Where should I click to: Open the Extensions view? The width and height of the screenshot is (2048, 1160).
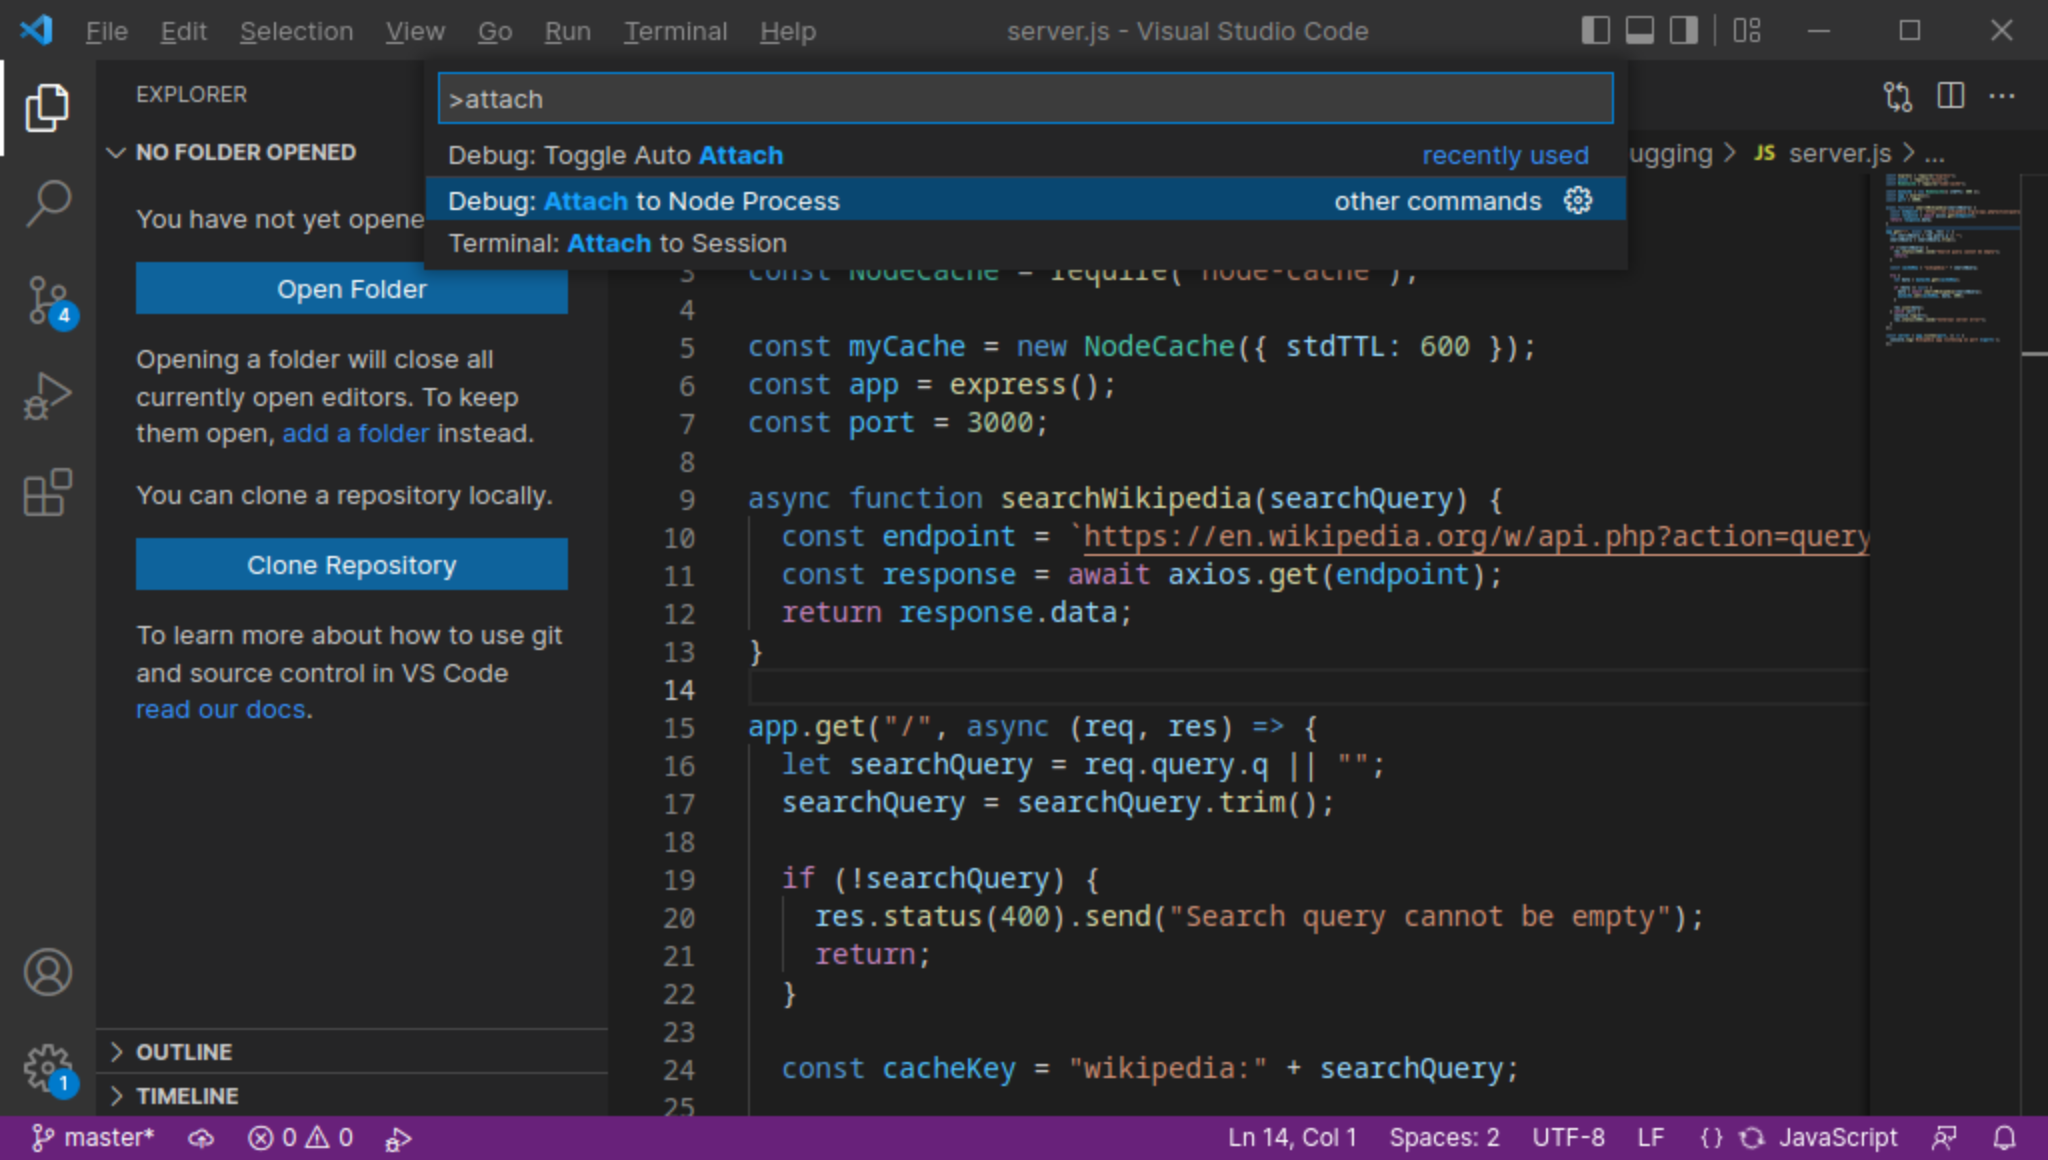tap(47, 490)
